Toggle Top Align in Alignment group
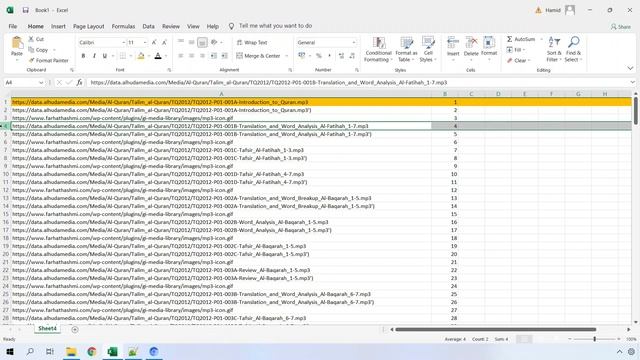640x360 pixels. pyautogui.click(x=181, y=42)
